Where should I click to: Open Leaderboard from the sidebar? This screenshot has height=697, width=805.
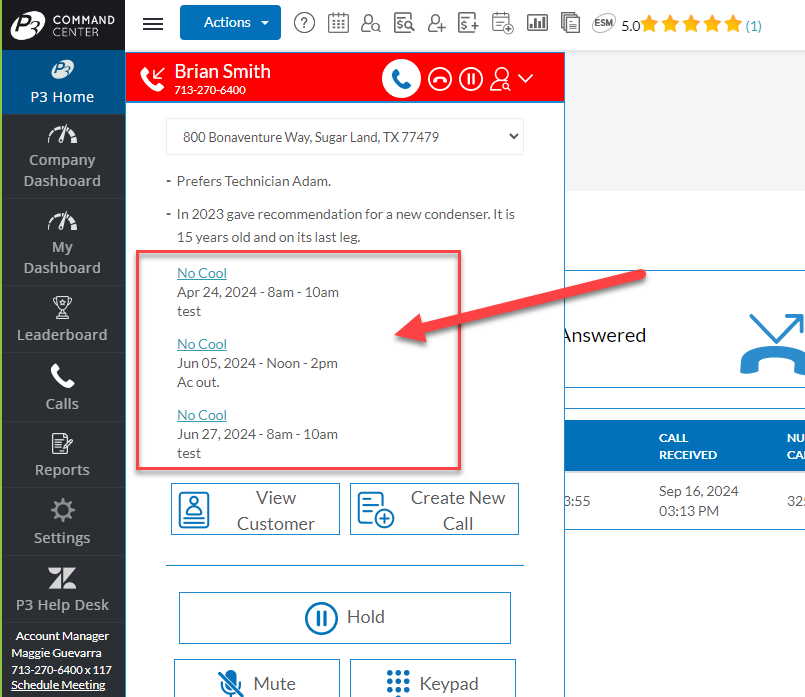62,320
